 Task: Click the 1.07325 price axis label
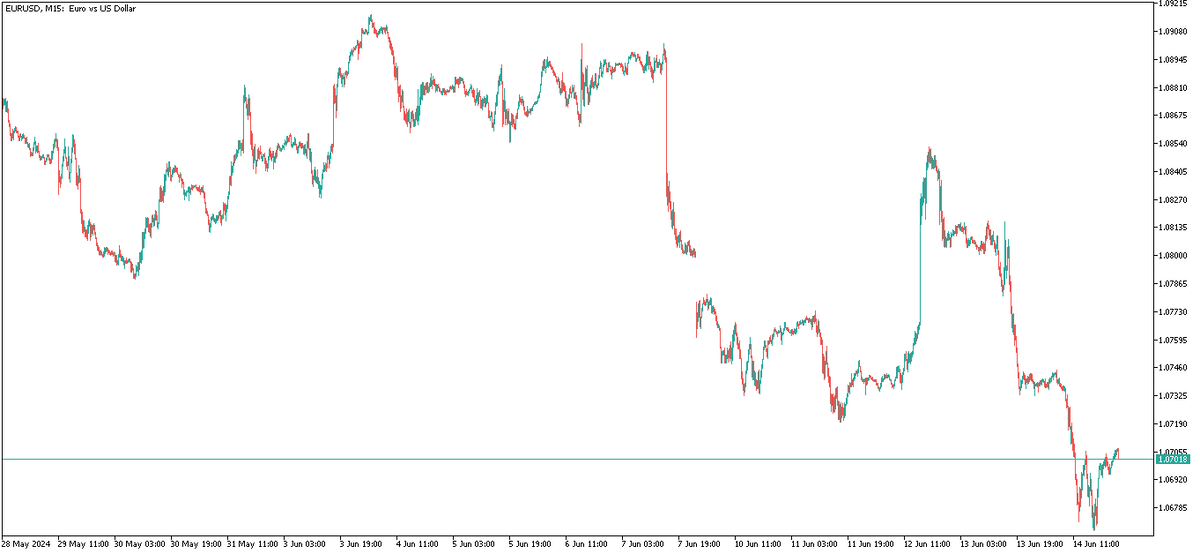[1173, 395]
